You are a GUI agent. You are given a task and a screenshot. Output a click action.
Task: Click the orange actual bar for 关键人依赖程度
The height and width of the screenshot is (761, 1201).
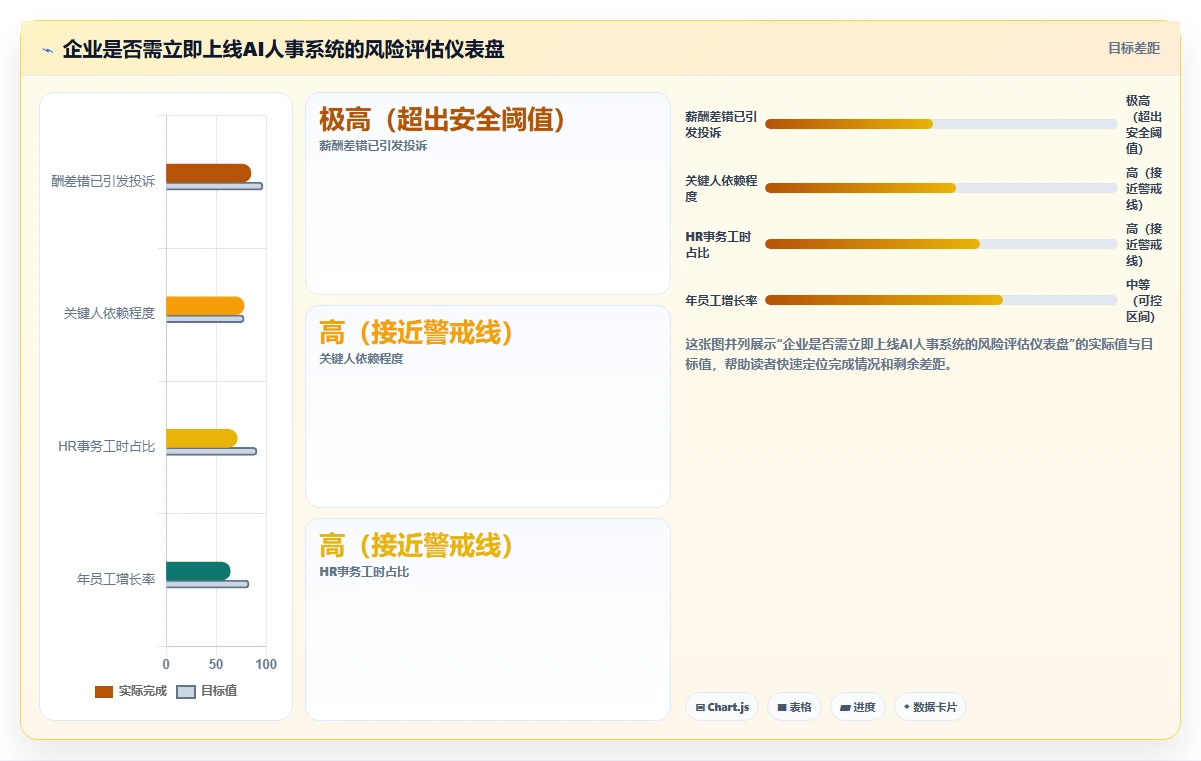(x=205, y=306)
